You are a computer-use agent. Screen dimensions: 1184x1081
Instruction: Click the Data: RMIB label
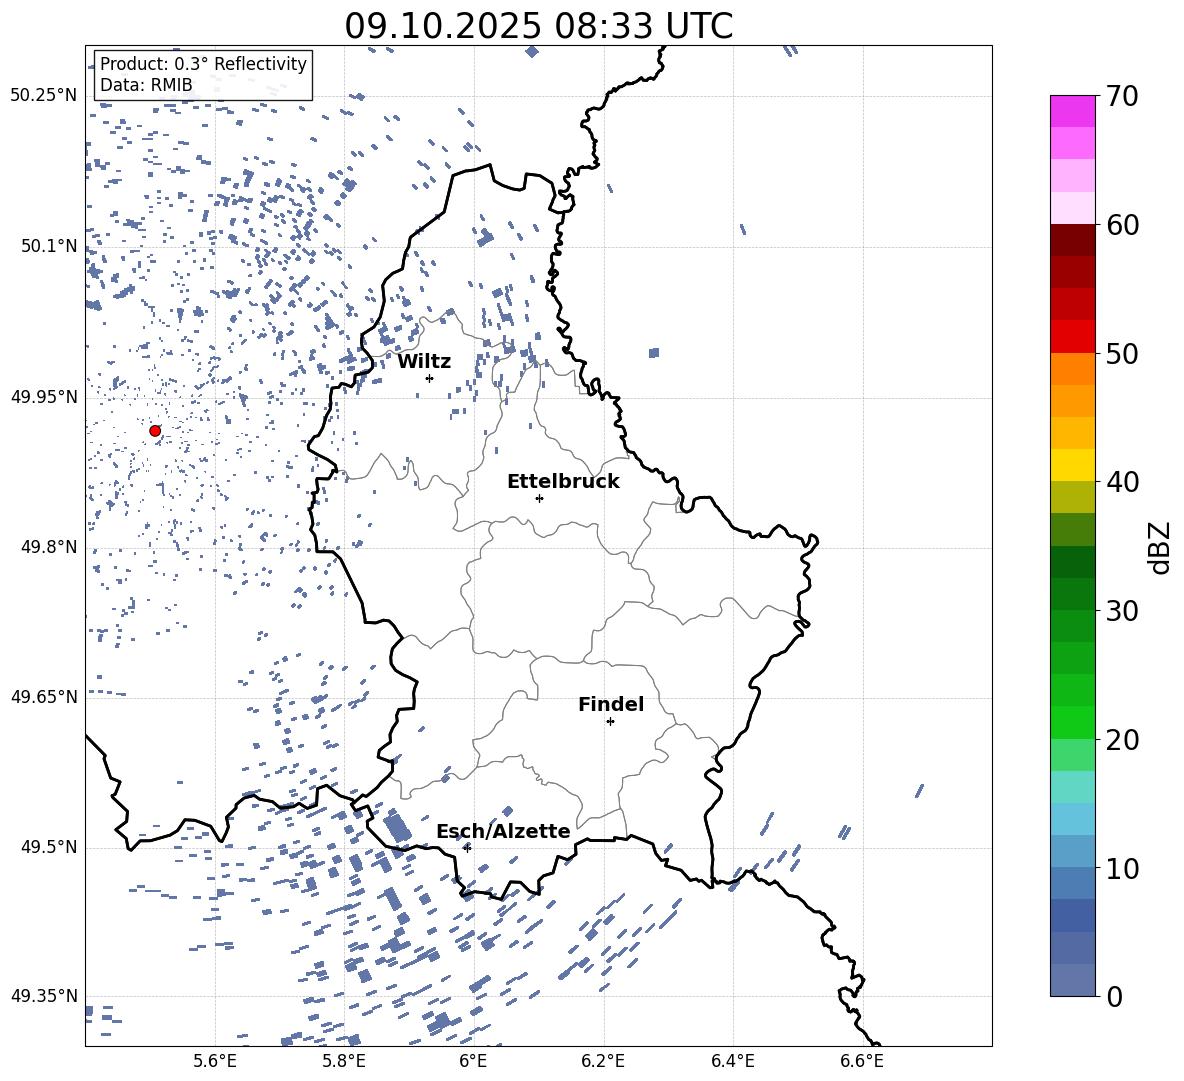point(146,85)
